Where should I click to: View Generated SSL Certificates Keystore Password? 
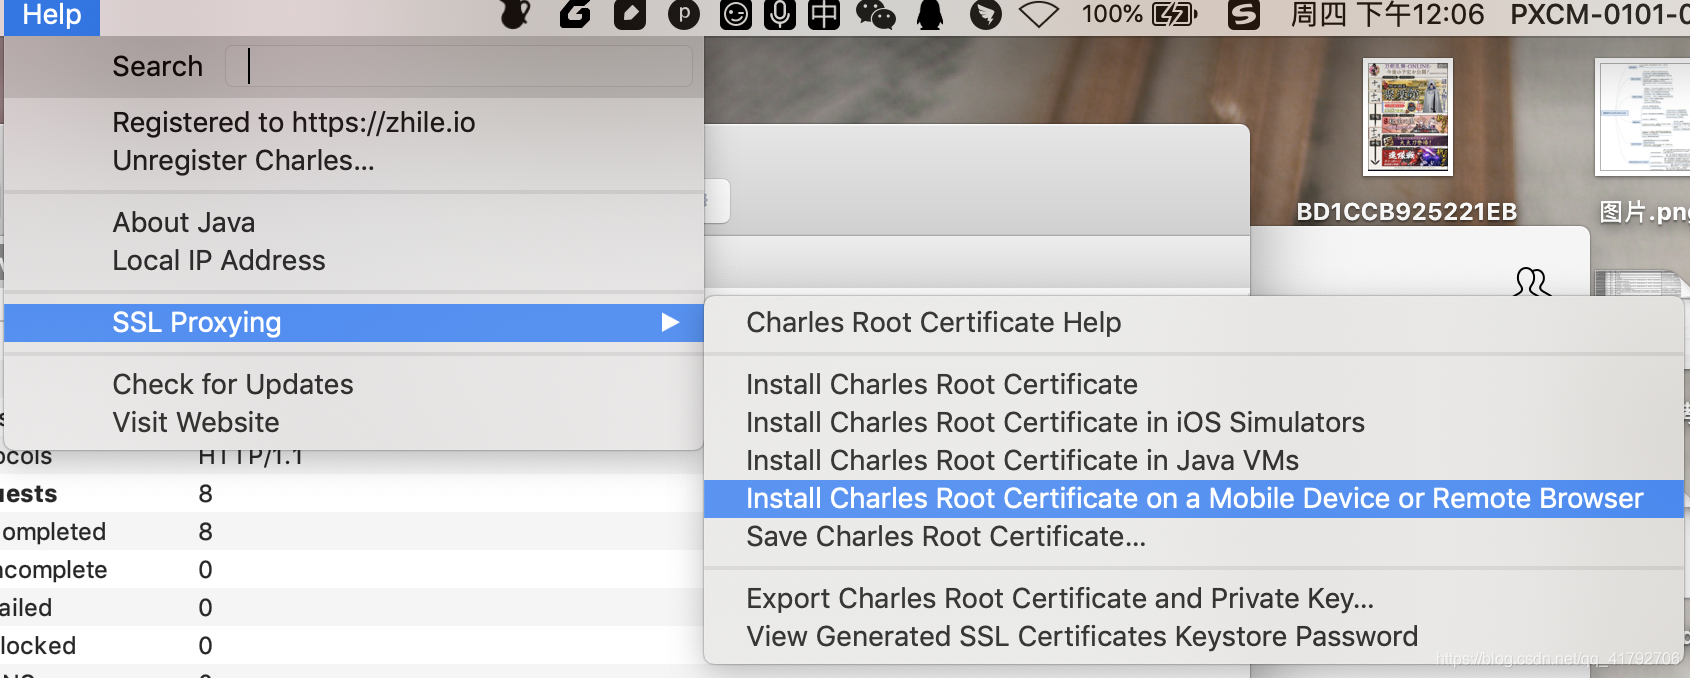[1082, 636]
